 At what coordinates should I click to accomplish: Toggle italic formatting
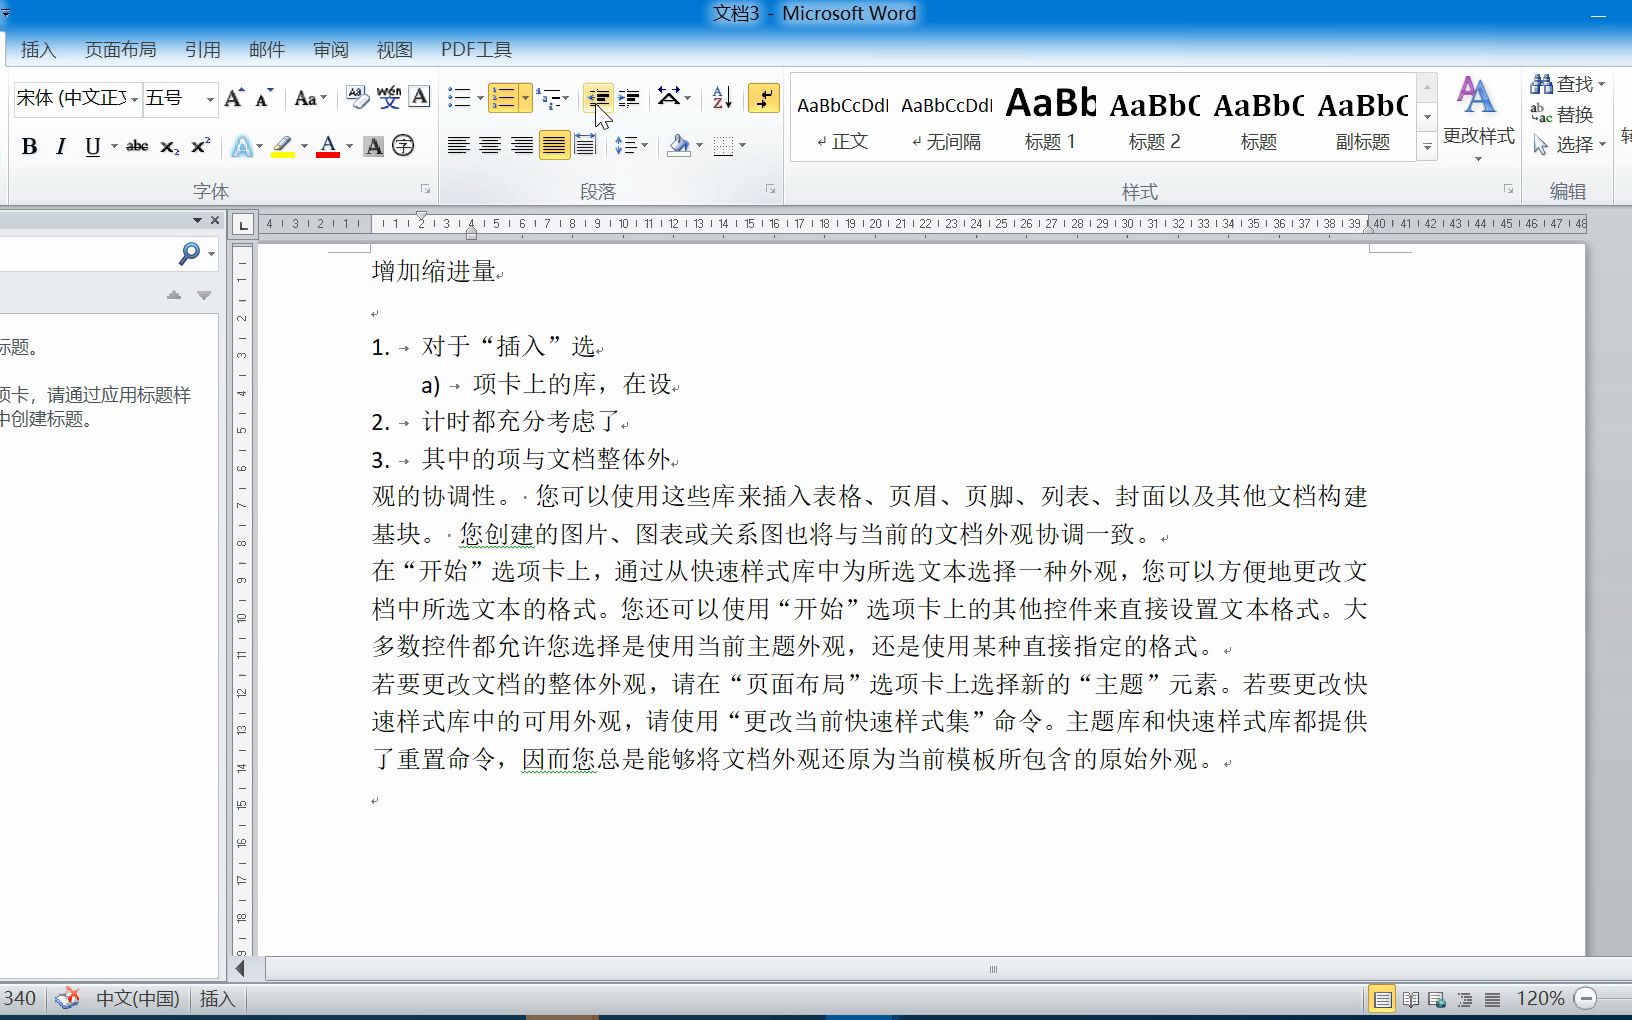click(x=60, y=147)
